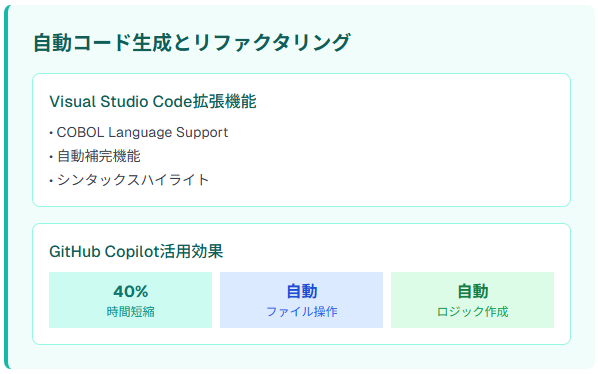
Task: Select the Visual Studio Code拡張機能 card title
Action: click(x=153, y=102)
